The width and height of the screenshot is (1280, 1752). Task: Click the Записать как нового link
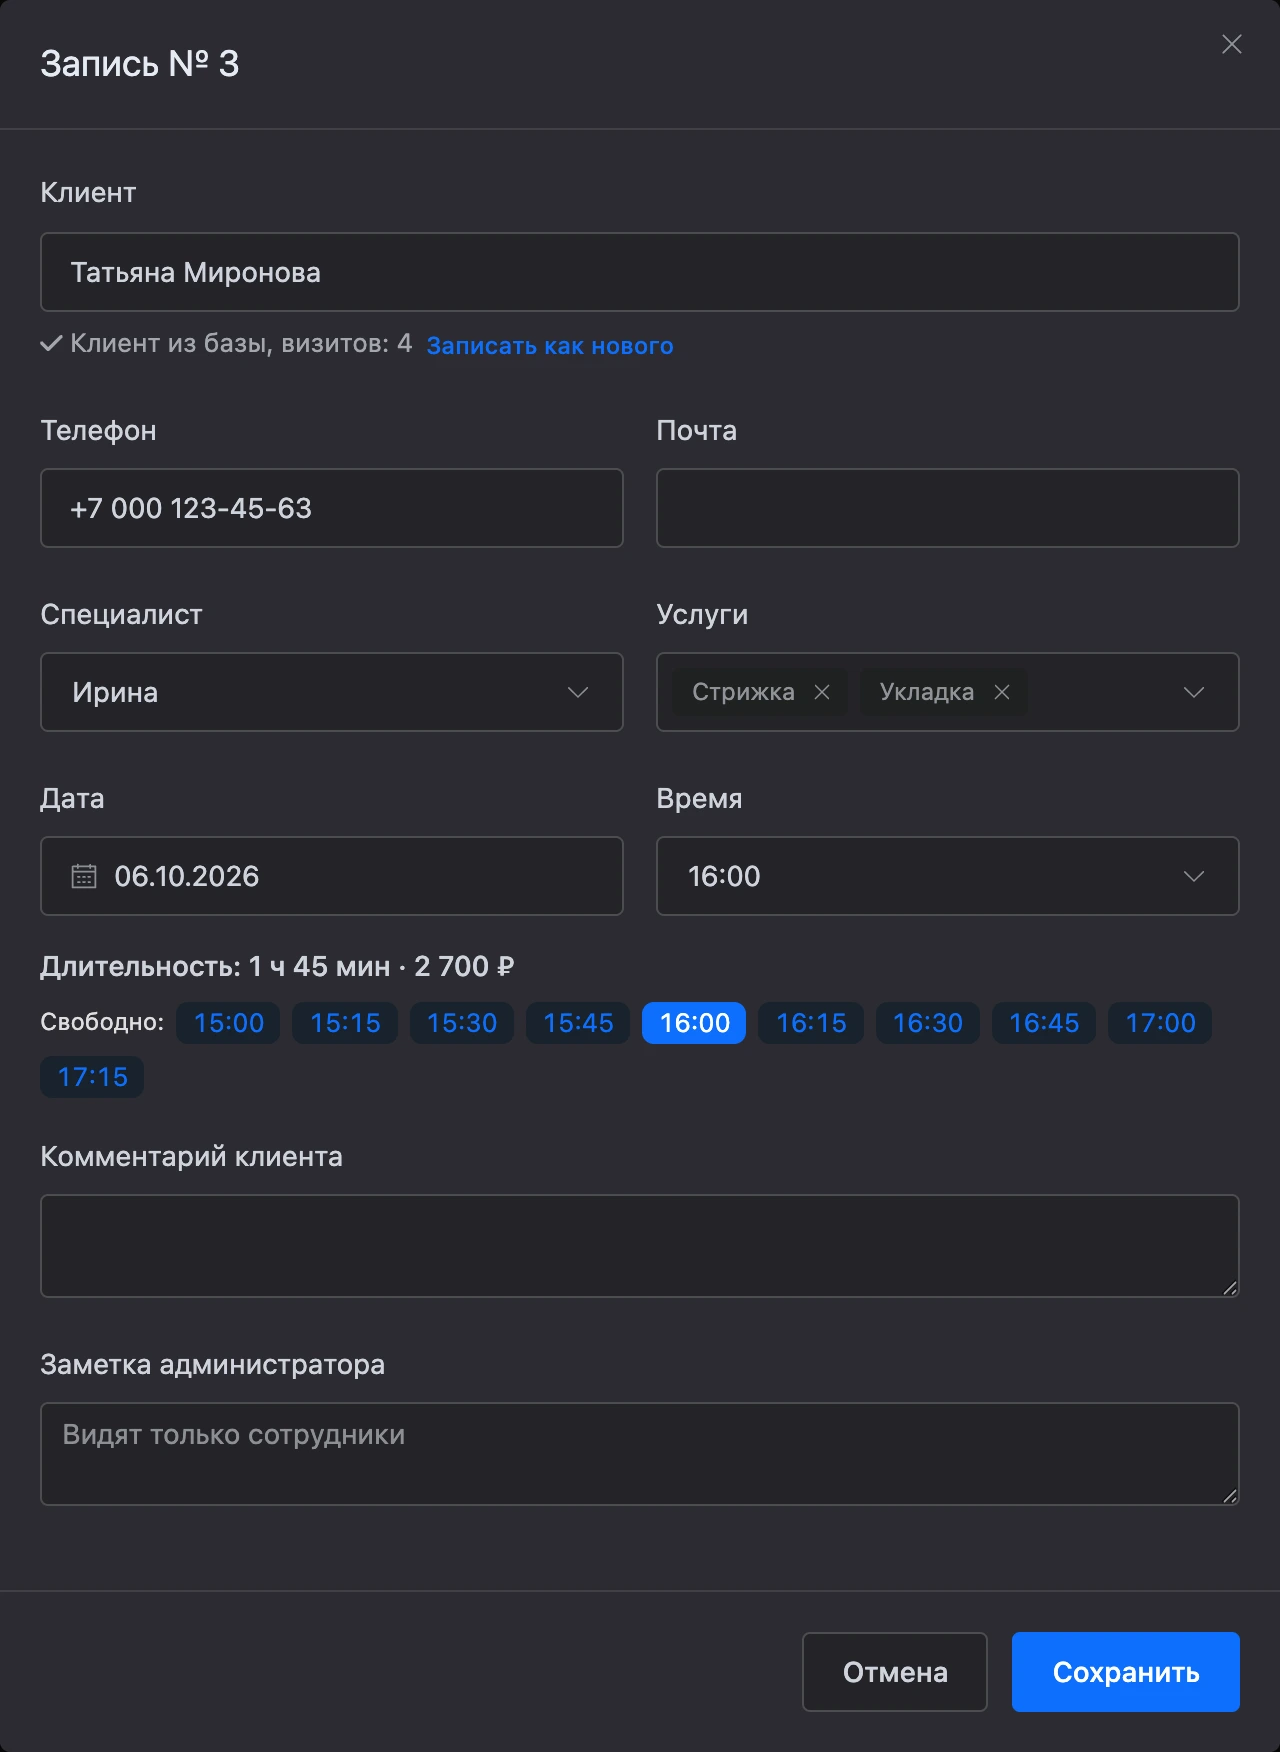[550, 346]
